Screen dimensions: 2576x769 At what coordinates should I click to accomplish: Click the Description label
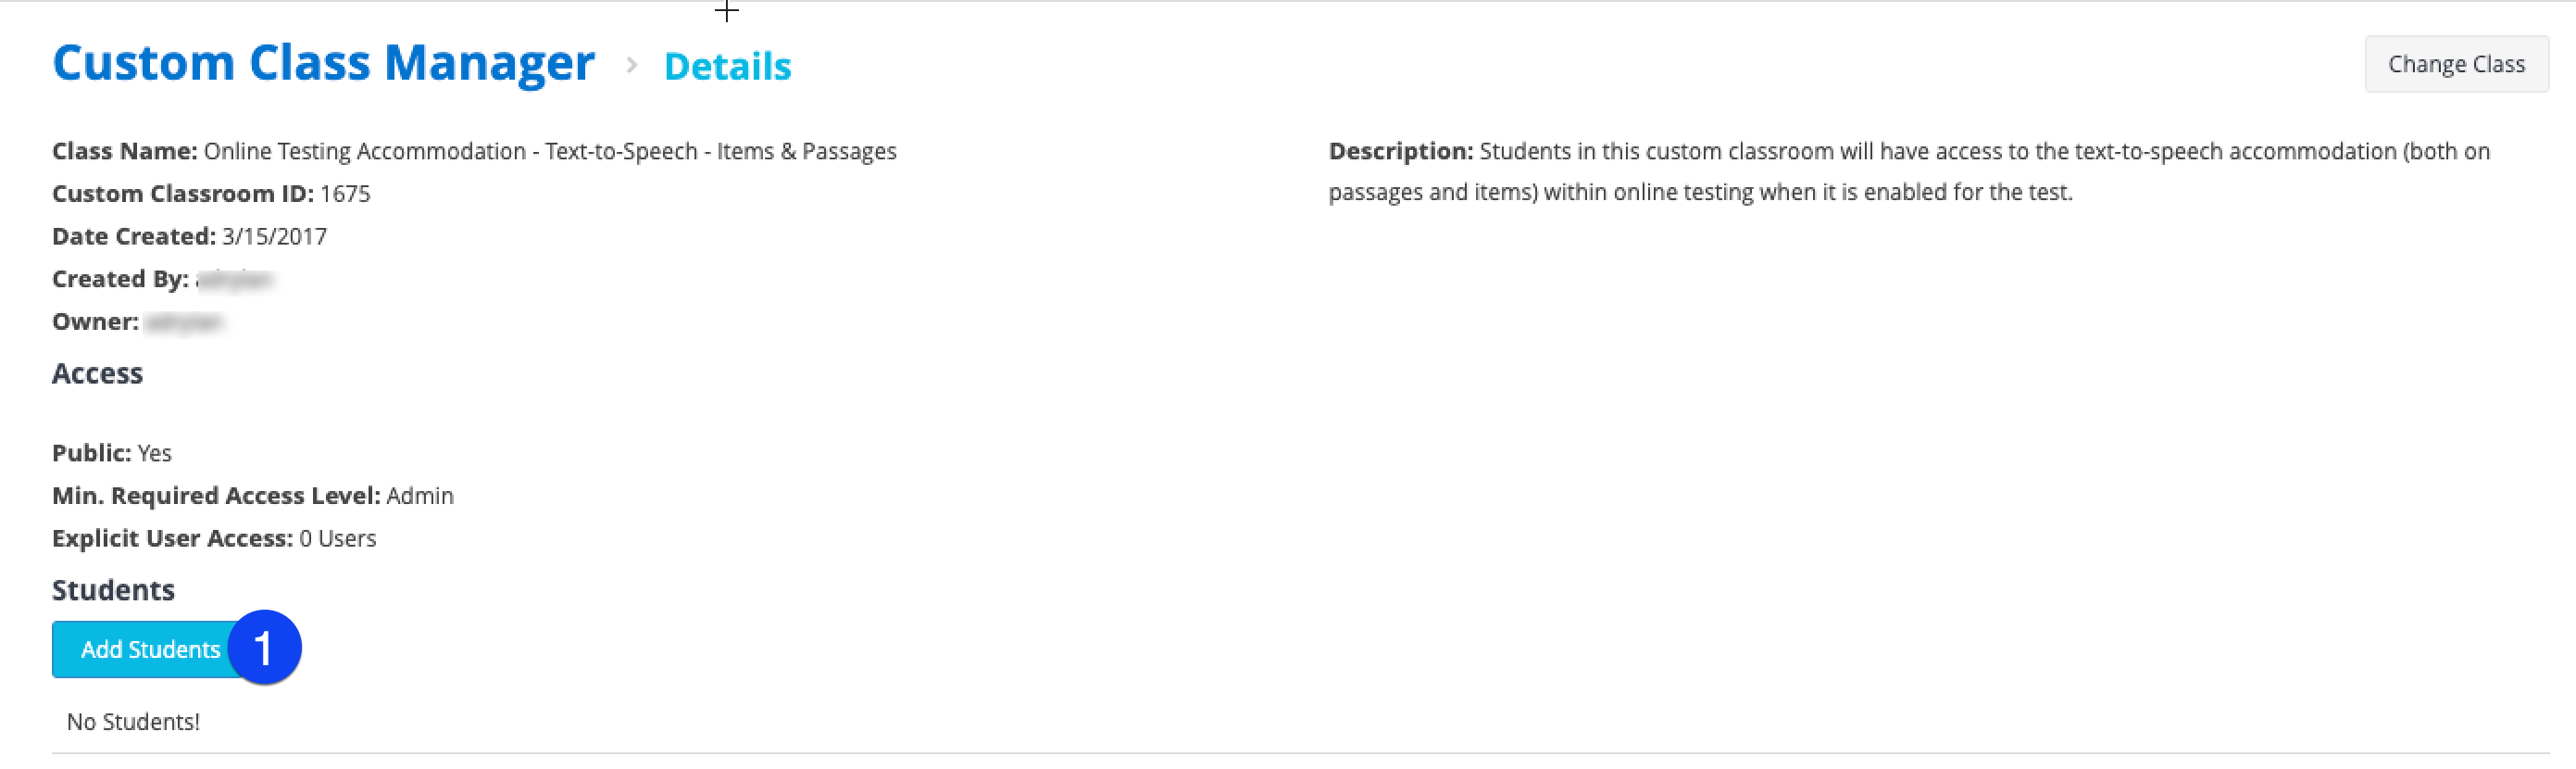point(1400,151)
